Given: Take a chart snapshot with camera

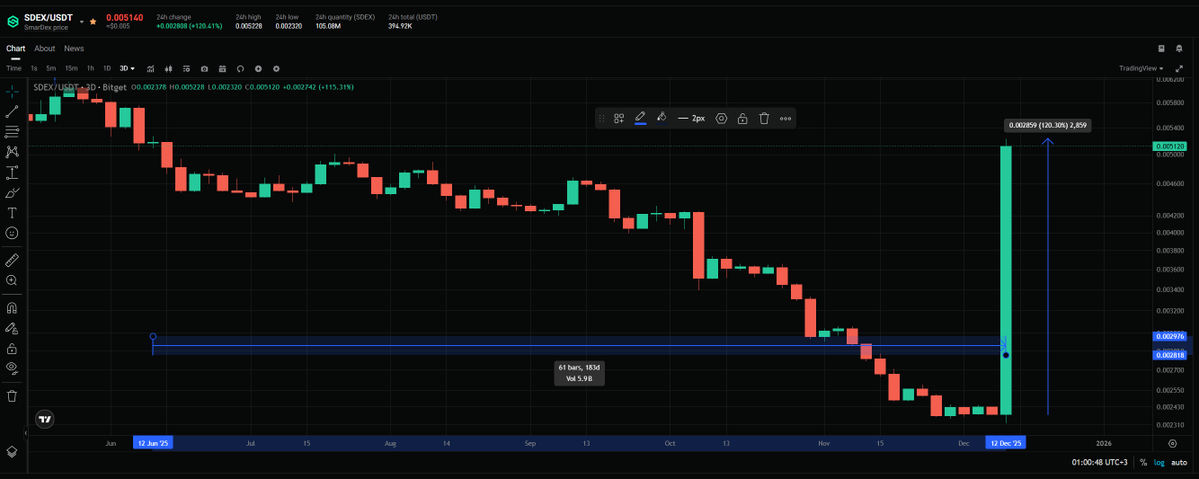Looking at the screenshot, I should click(204, 68).
